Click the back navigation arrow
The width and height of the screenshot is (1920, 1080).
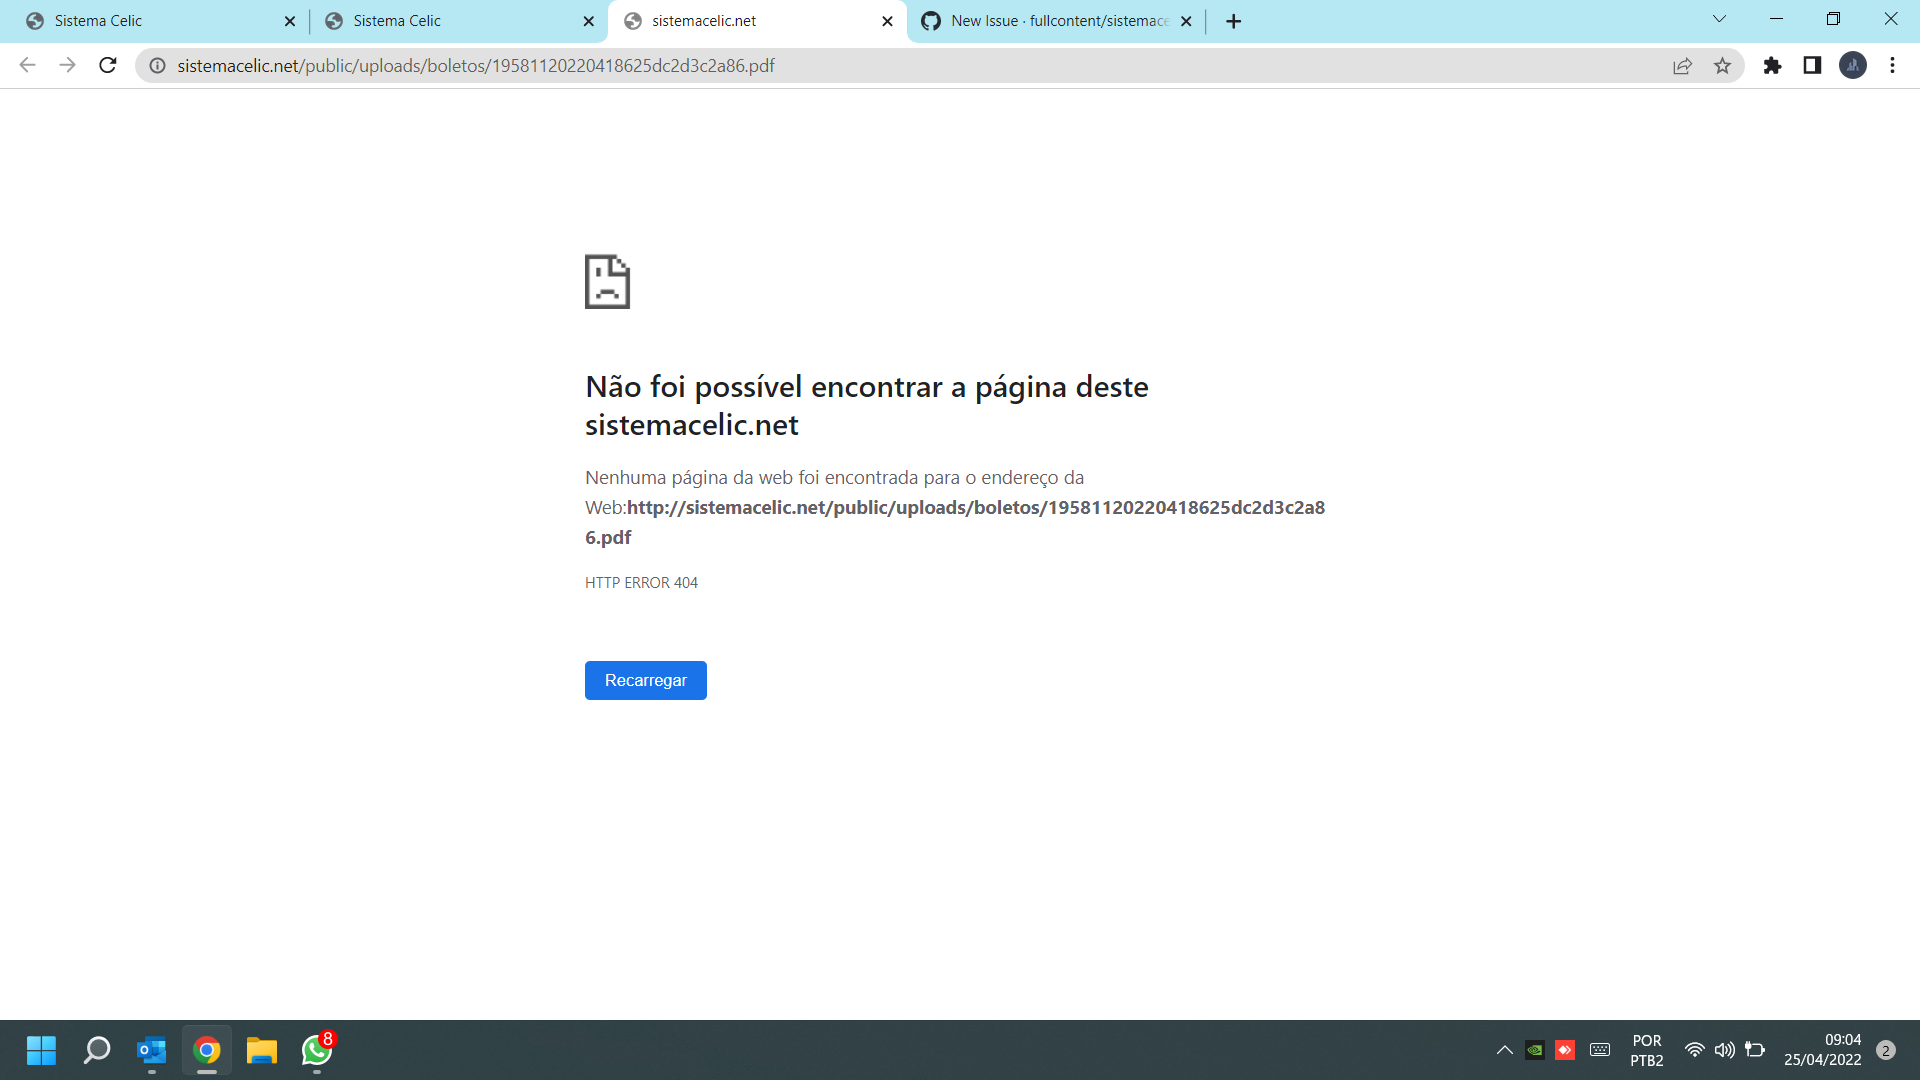(x=26, y=65)
